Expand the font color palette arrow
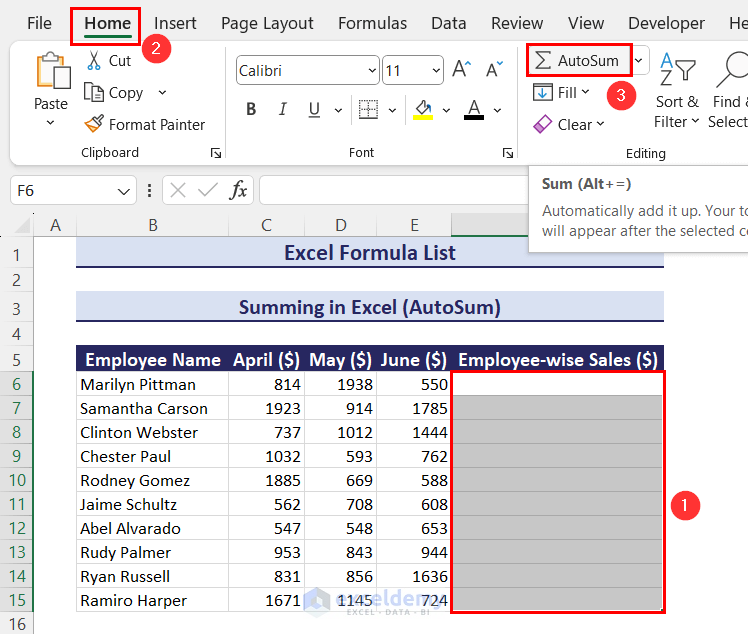748x634 pixels. [x=497, y=111]
